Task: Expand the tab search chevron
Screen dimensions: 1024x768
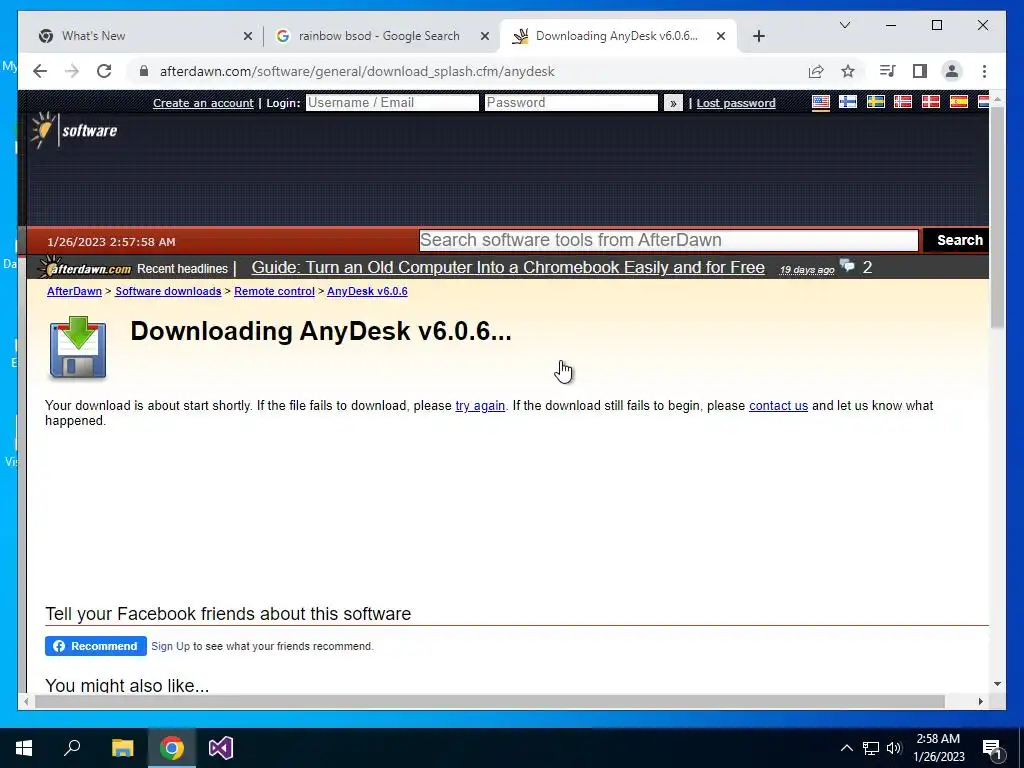Action: point(844,25)
